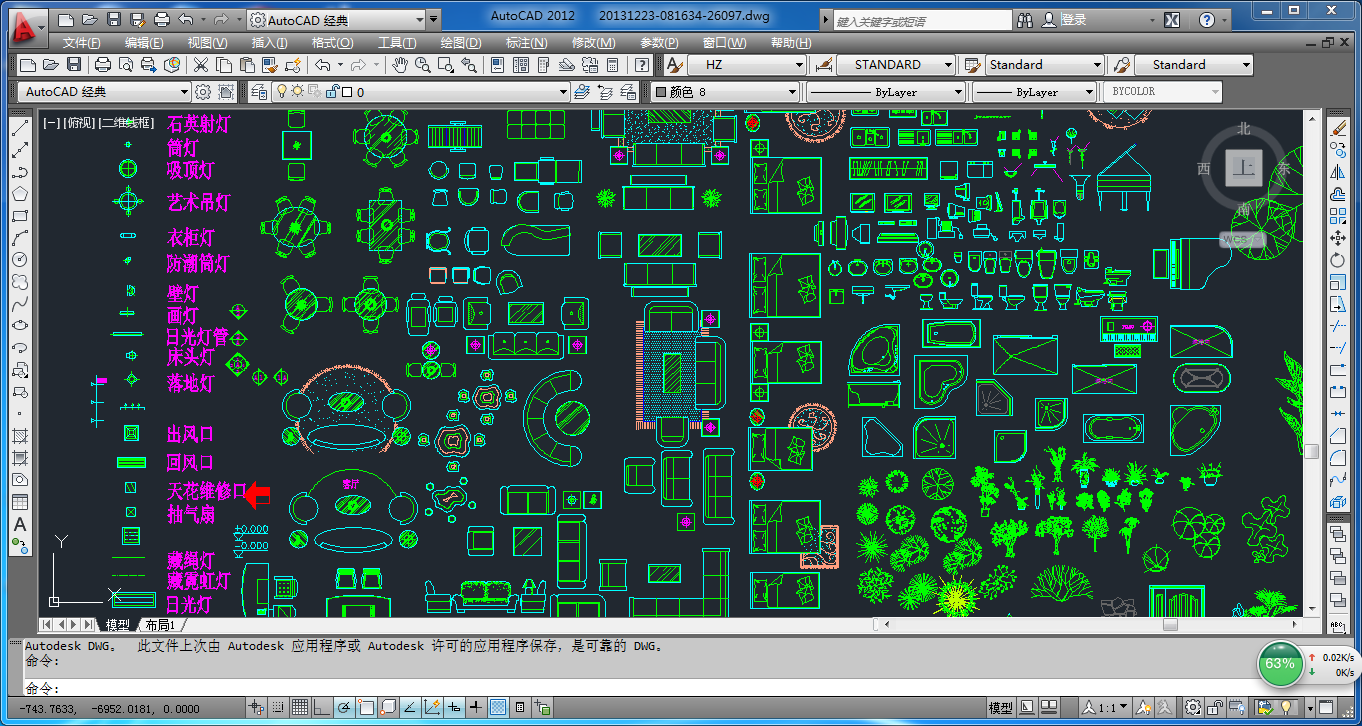1362x726 pixels.
Task: Select the Polygon draw tool
Action: [x=20, y=194]
